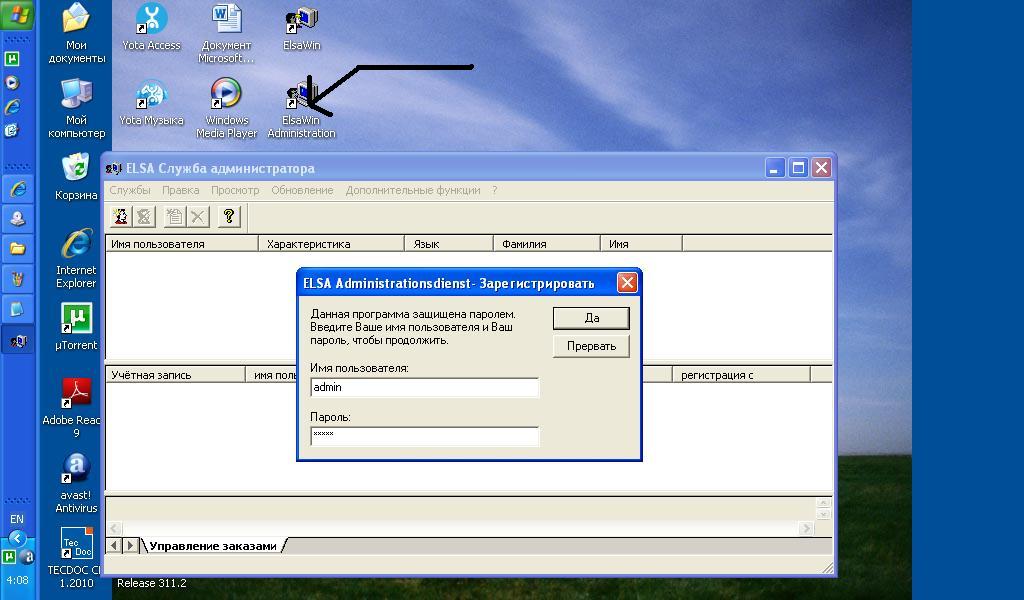The image size is (1024, 600).
Task: Click the help question mark toolbar icon
Action: [229, 216]
